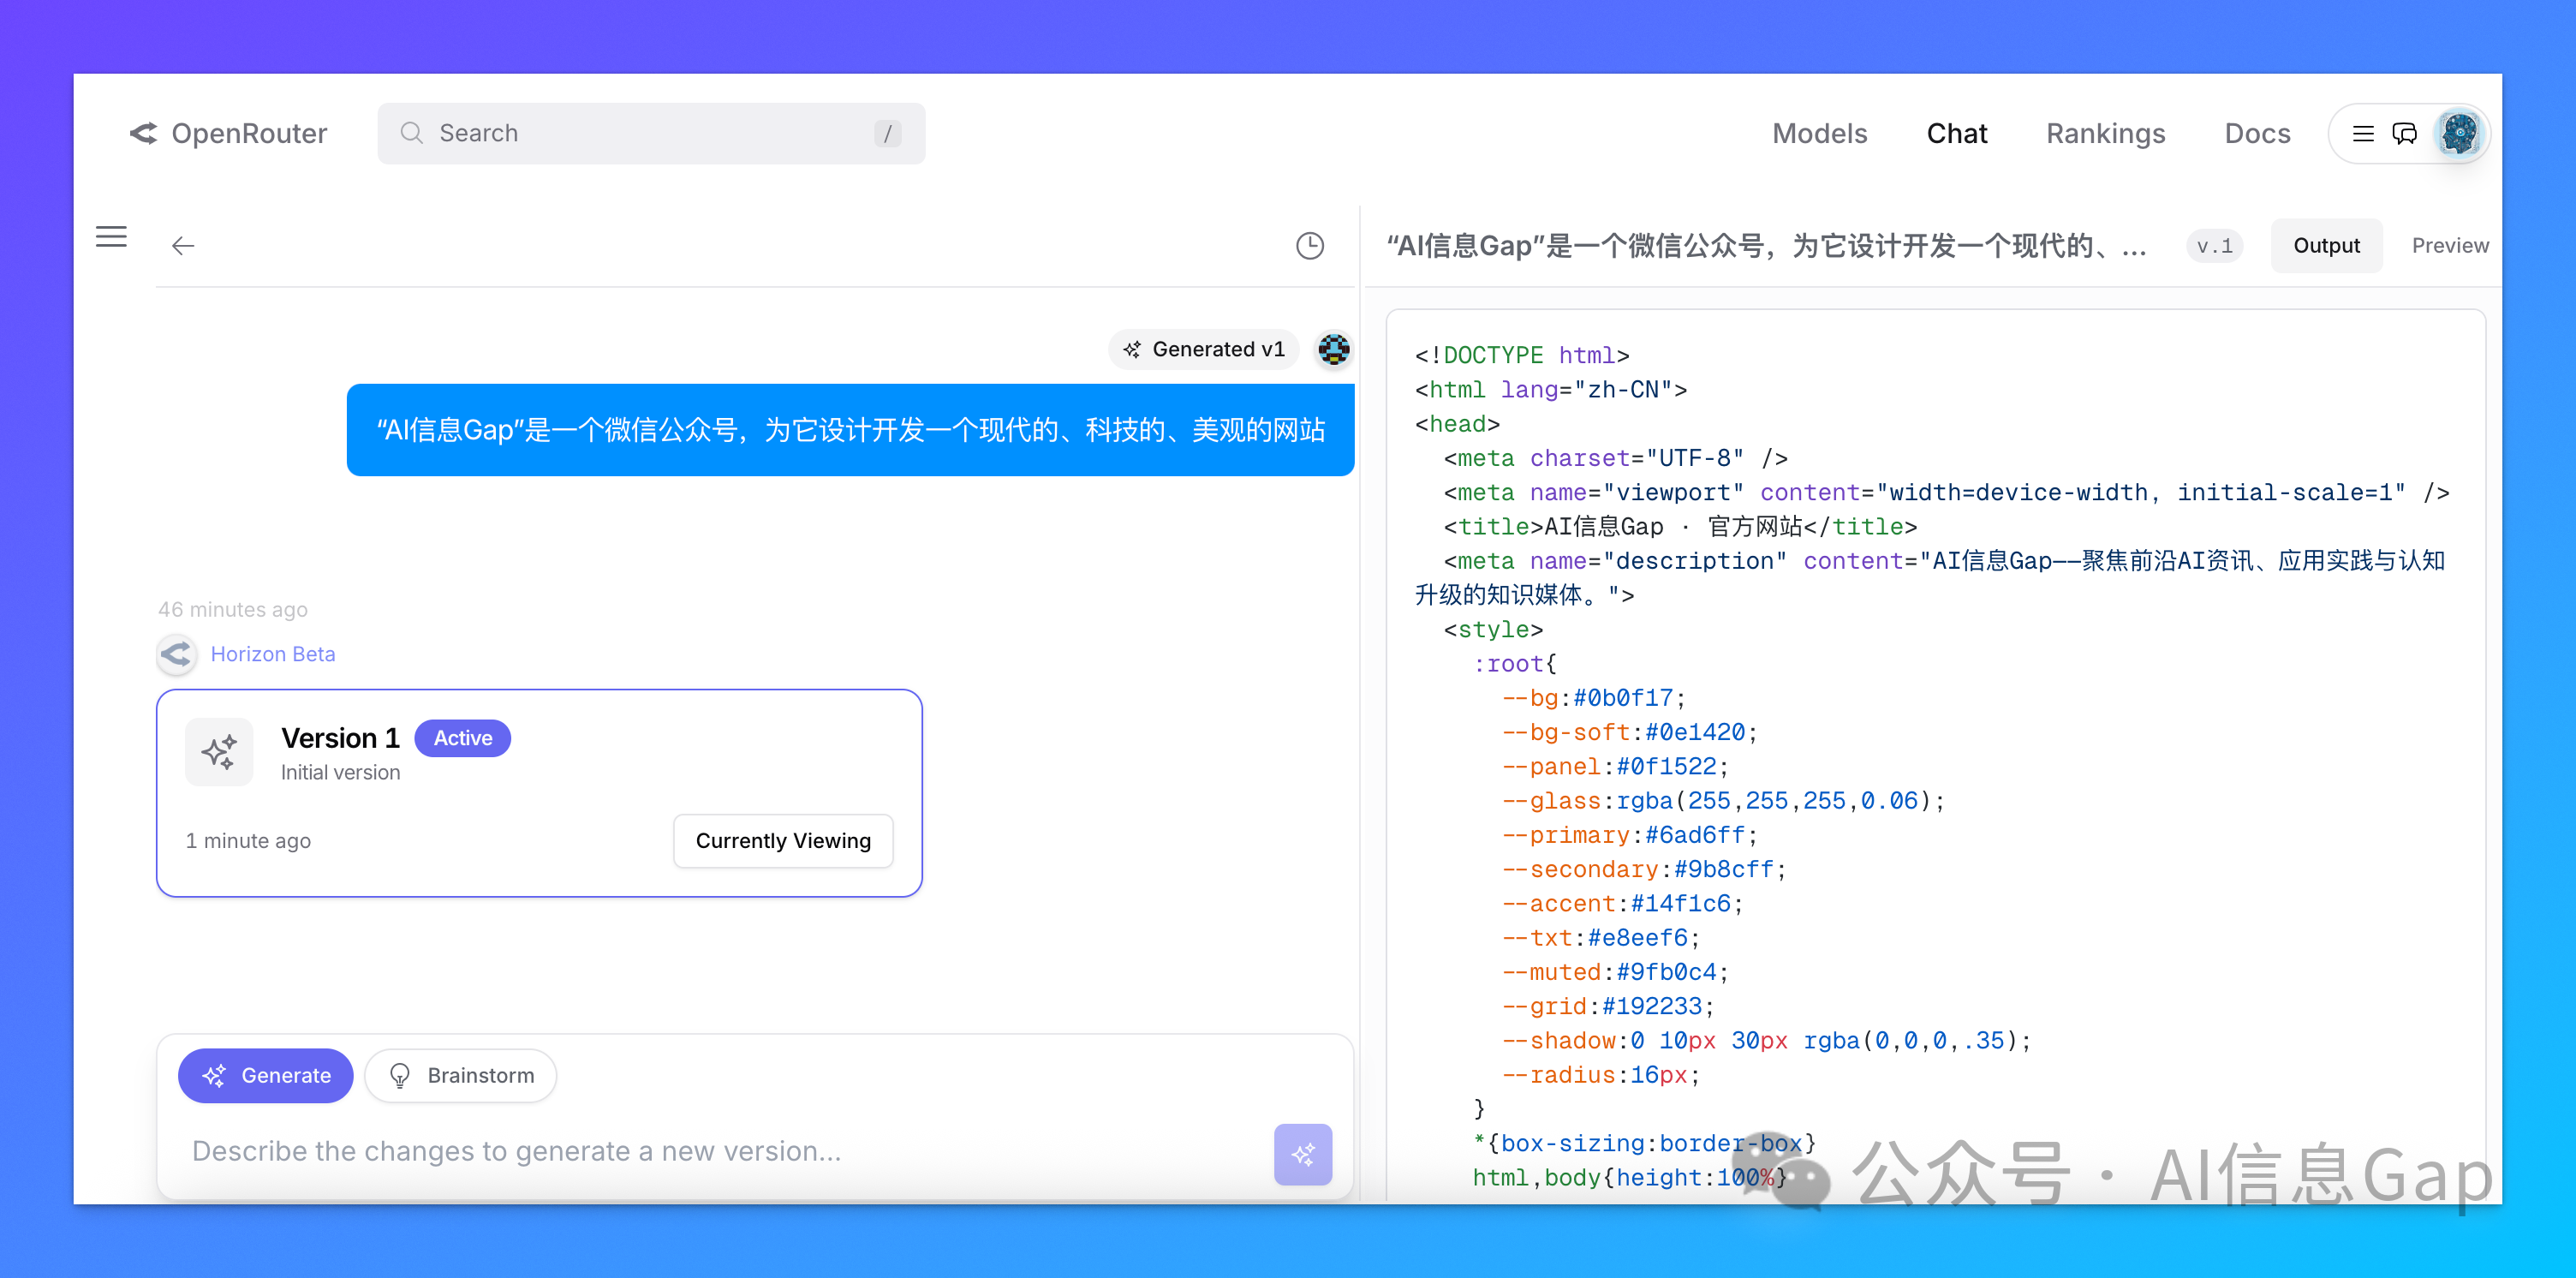Image resolution: width=2576 pixels, height=1278 pixels.
Task: Click the ':root{' code line
Action: click(x=1515, y=664)
